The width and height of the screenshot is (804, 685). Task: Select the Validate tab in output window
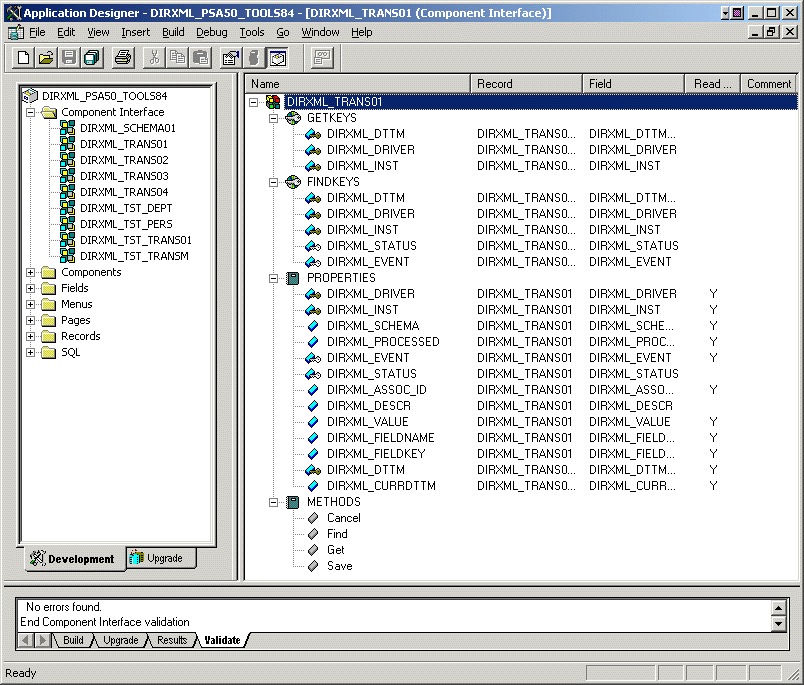pyautogui.click(x=222, y=640)
